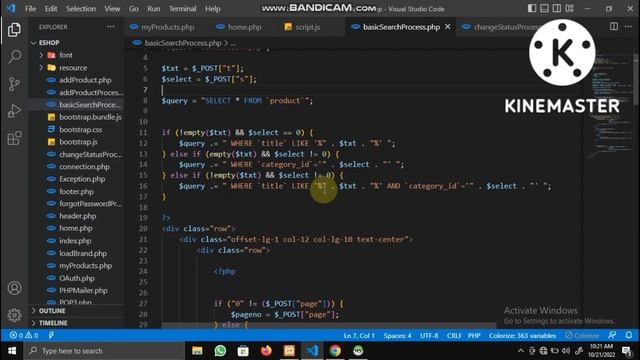The width and height of the screenshot is (640, 360).
Task: Open Exception.php in explorer
Action: tap(82, 179)
